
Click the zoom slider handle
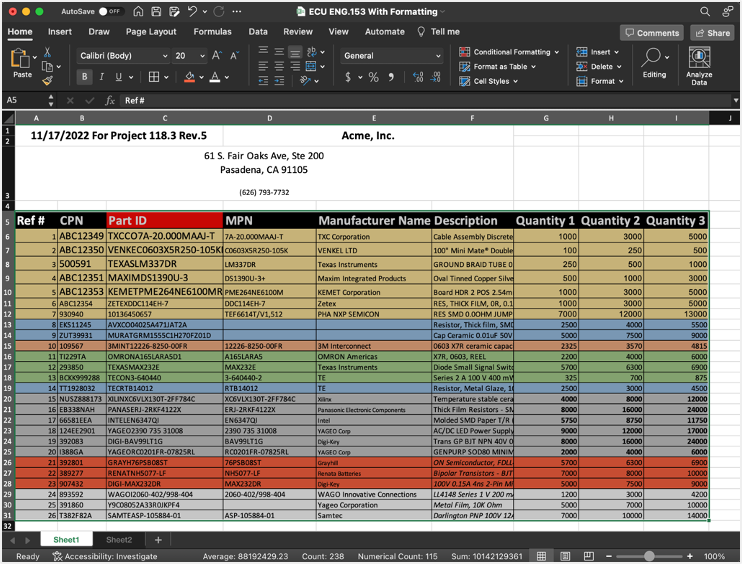649,556
